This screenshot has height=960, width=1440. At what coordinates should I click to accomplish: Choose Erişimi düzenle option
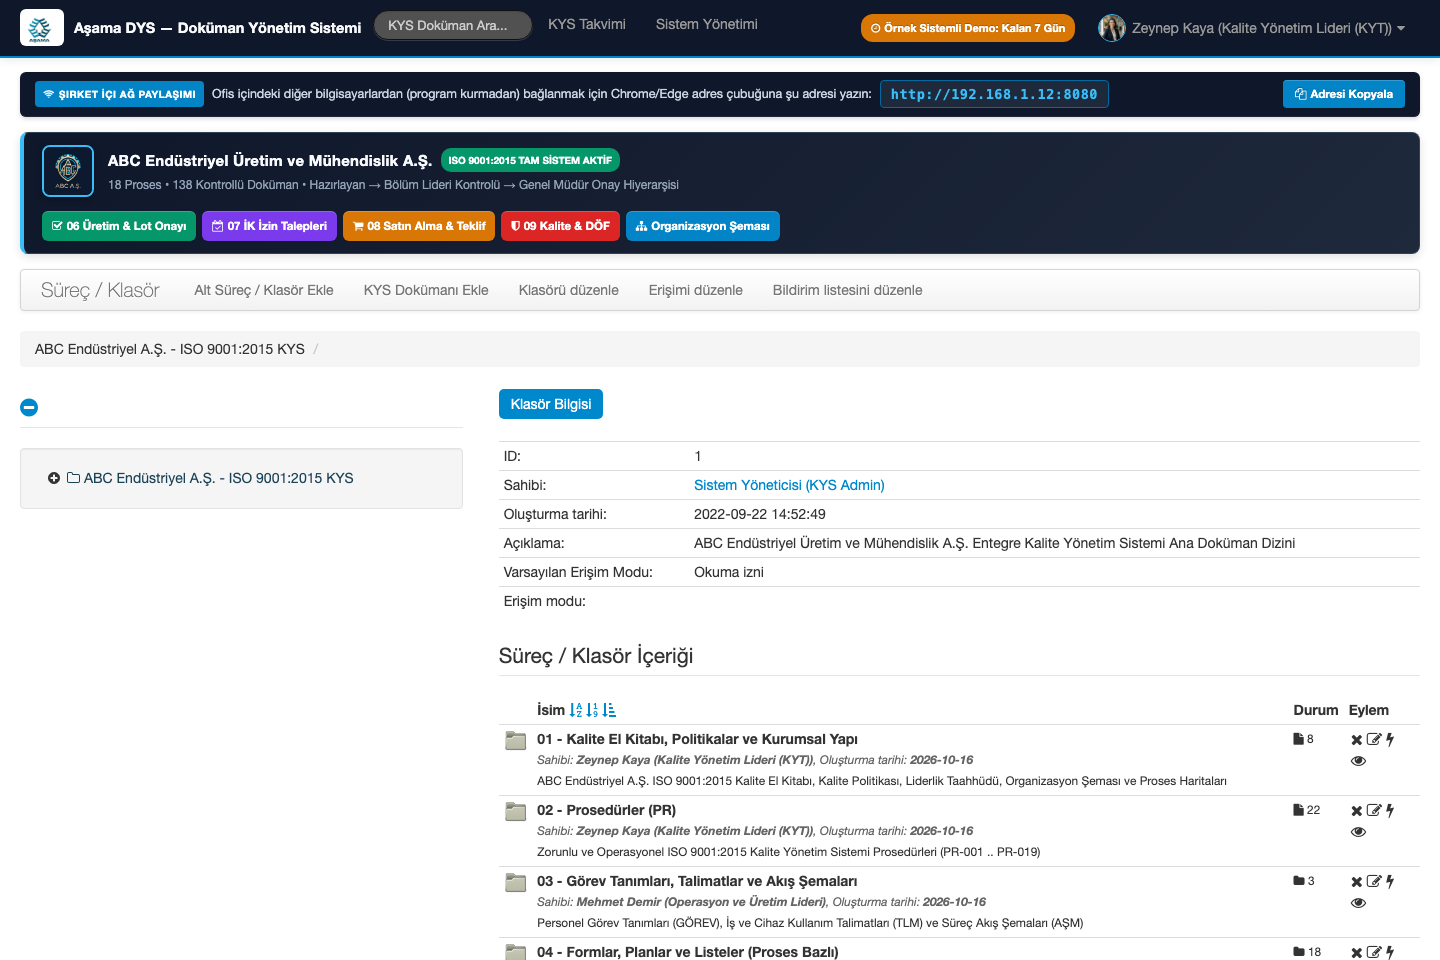coord(696,290)
